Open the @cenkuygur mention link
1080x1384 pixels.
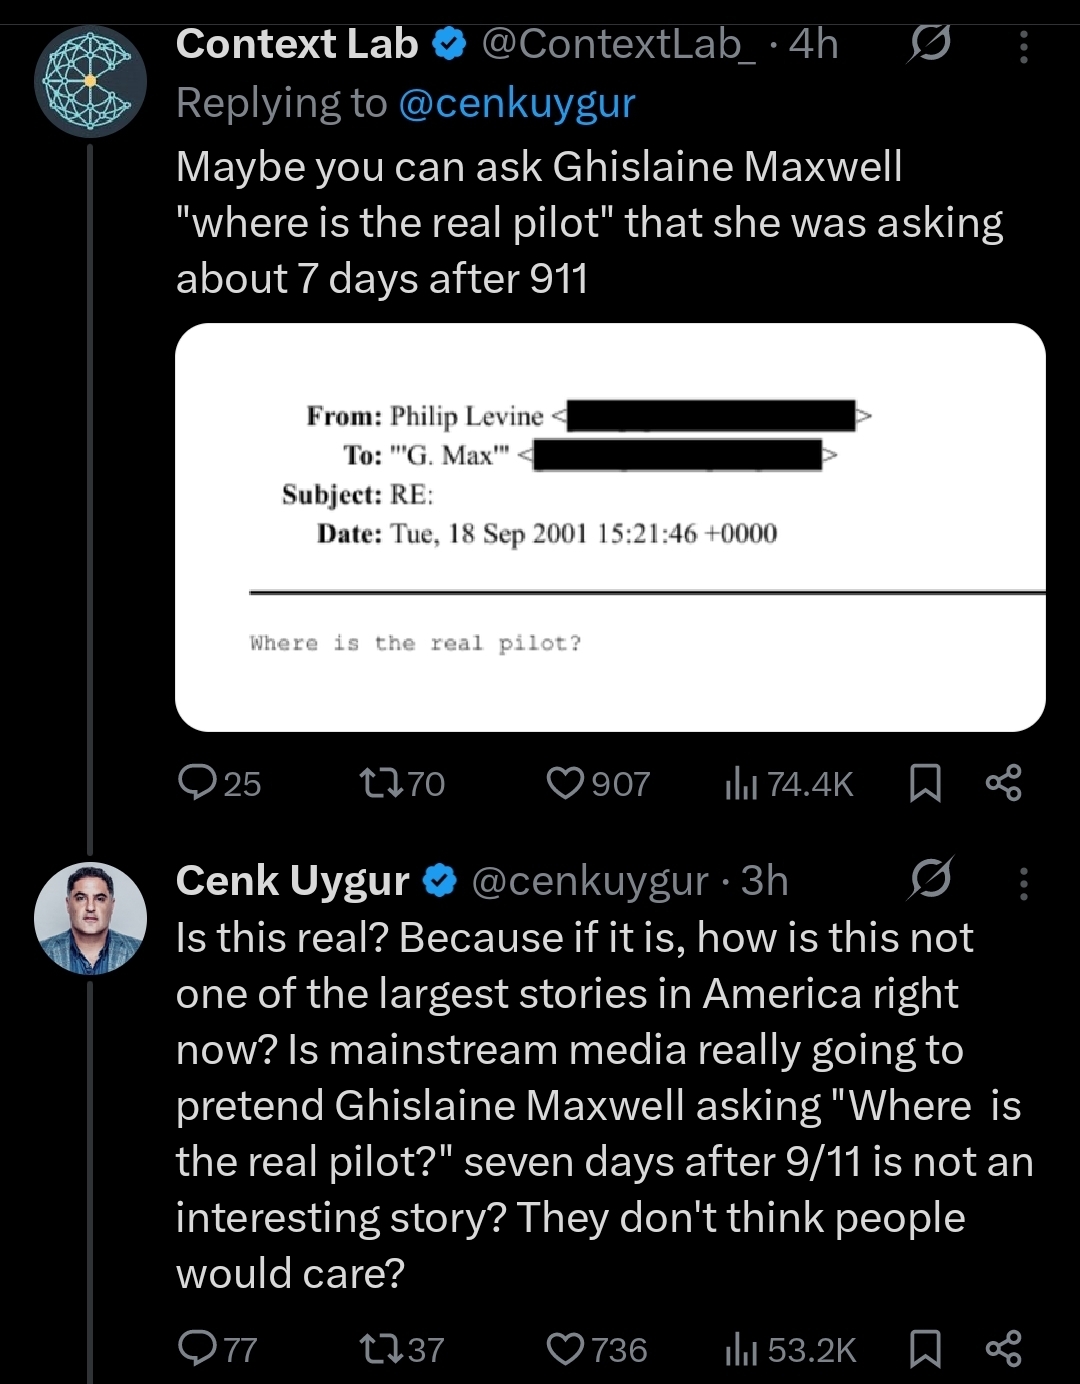[516, 103]
